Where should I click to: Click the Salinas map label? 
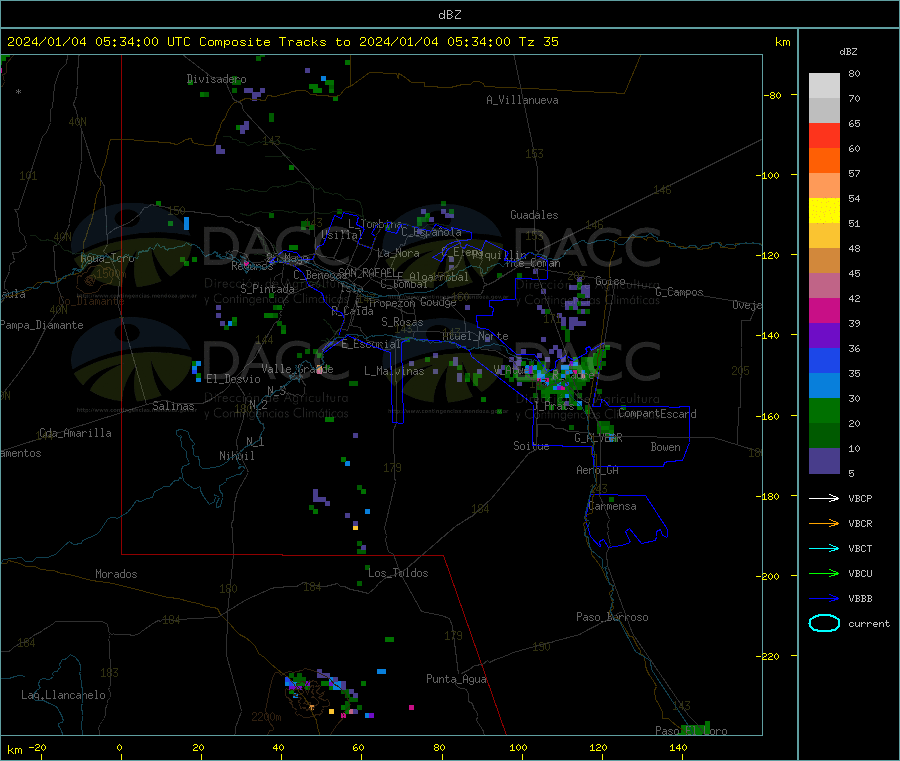173,406
